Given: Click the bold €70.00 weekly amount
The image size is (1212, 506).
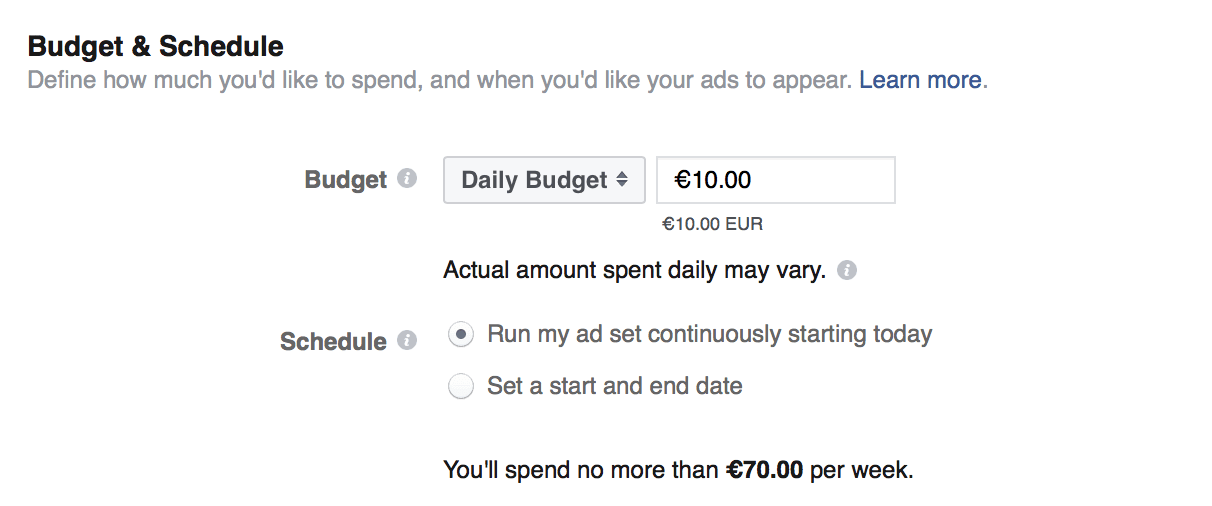Looking at the screenshot, I should coord(763,470).
